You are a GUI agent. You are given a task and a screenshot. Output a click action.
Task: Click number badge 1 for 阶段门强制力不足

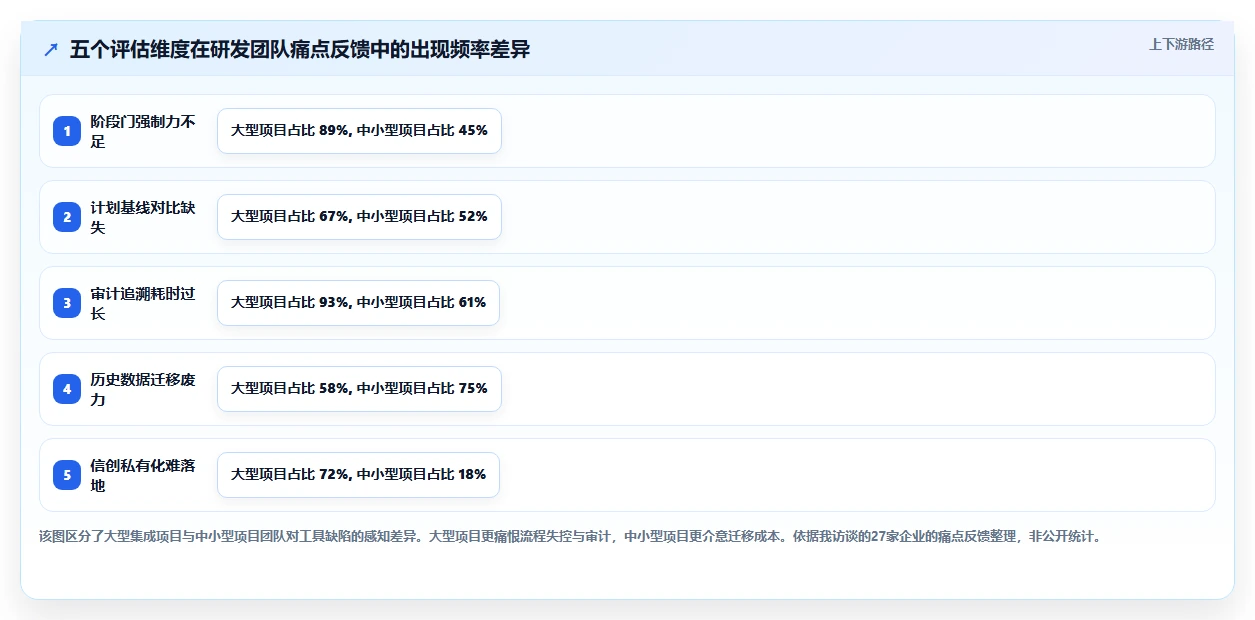click(67, 131)
